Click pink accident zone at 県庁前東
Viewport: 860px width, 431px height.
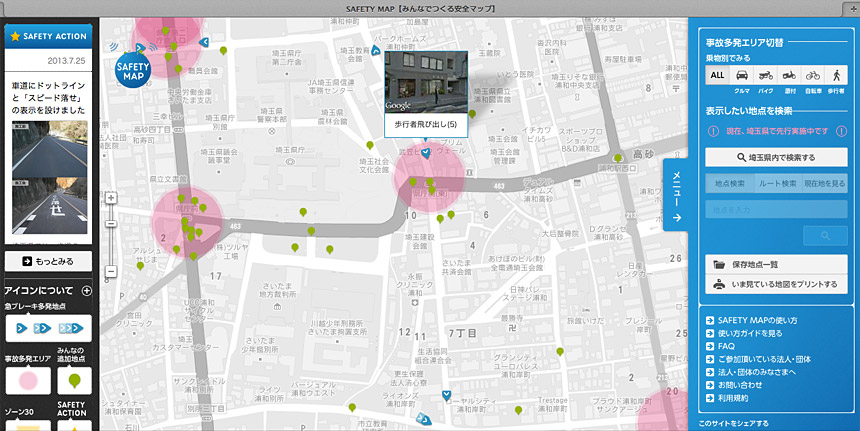428,177
